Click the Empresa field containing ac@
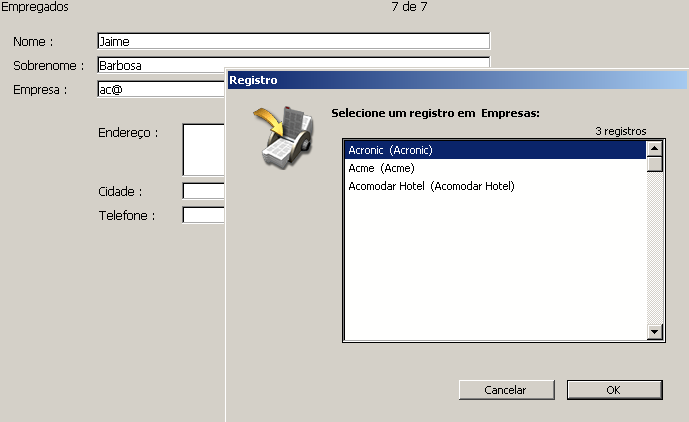The image size is (689, 422). pos(160,89)
